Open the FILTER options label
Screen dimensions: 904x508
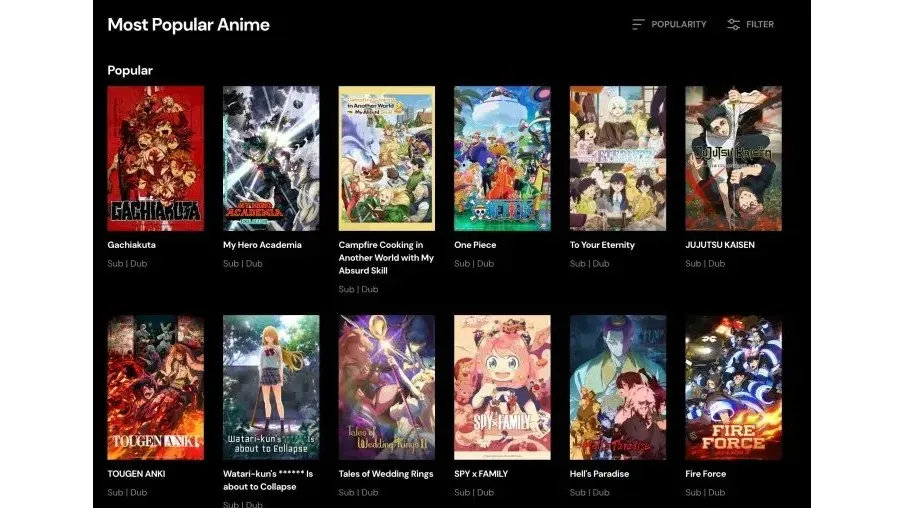[760, 24]
